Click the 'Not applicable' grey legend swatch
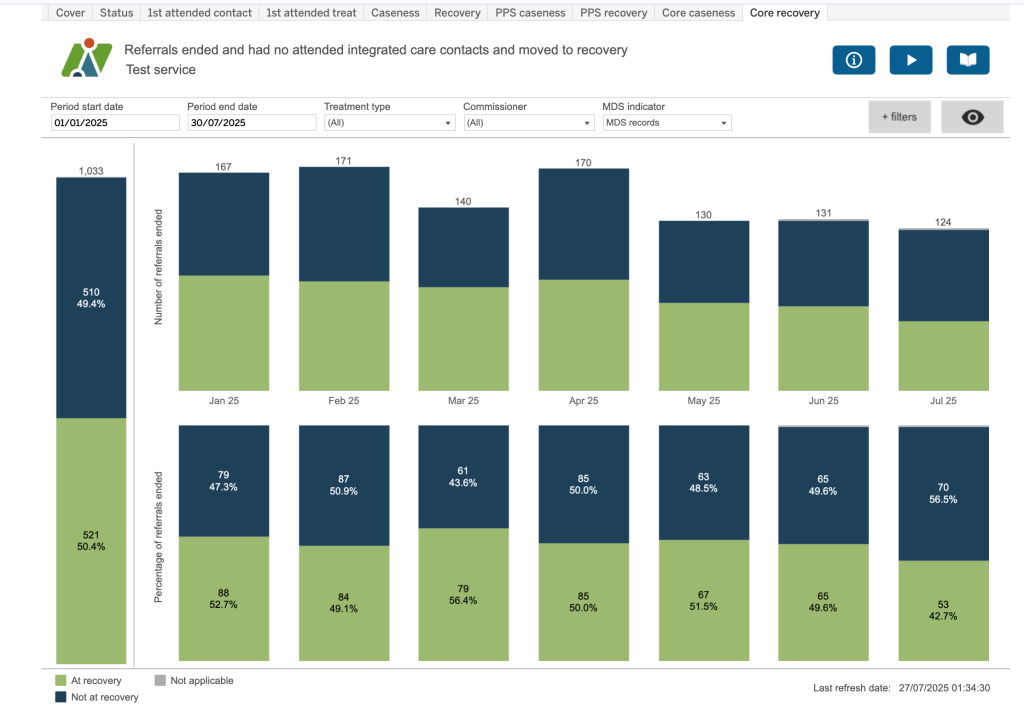The height and width of the screenshot is (707, 1024). (x=160, y=681)
